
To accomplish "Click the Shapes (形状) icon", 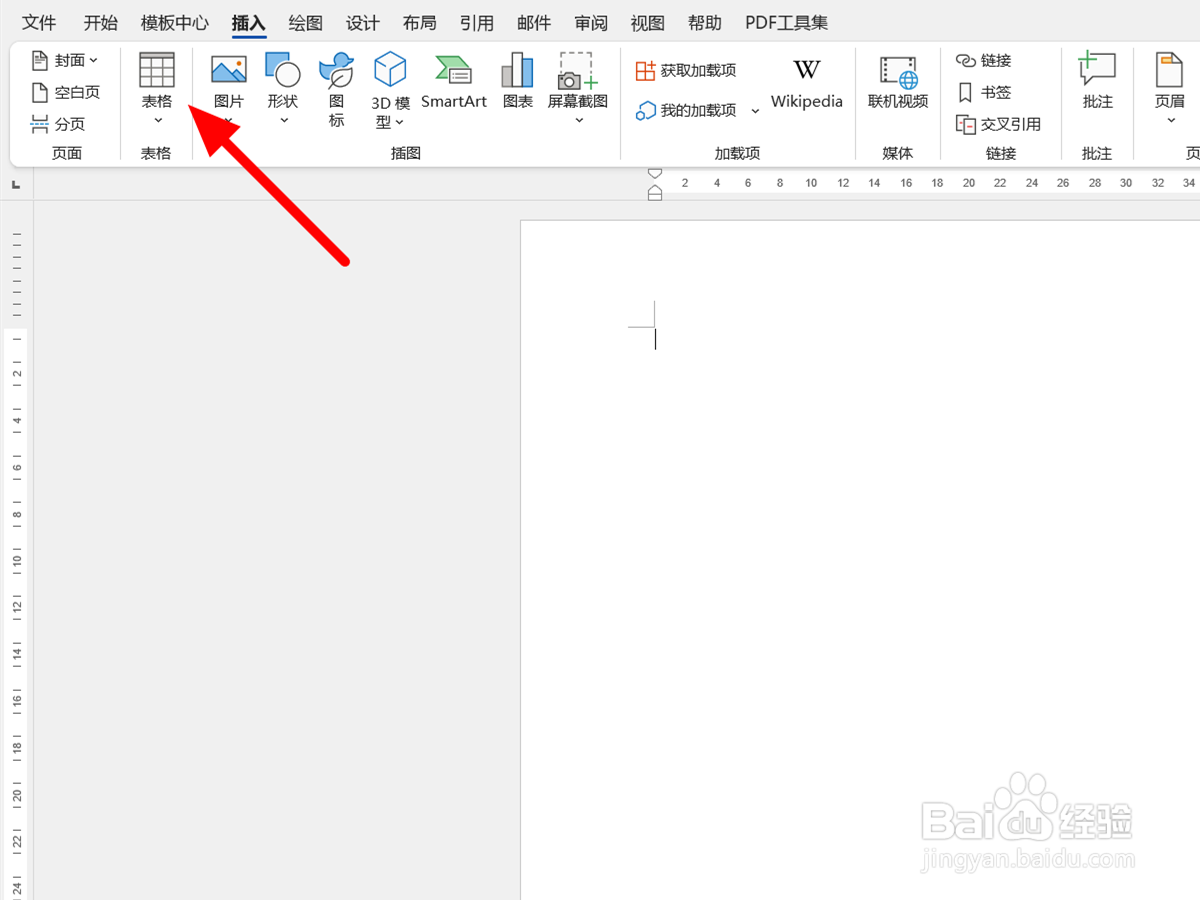I will [x=283, y=70].
